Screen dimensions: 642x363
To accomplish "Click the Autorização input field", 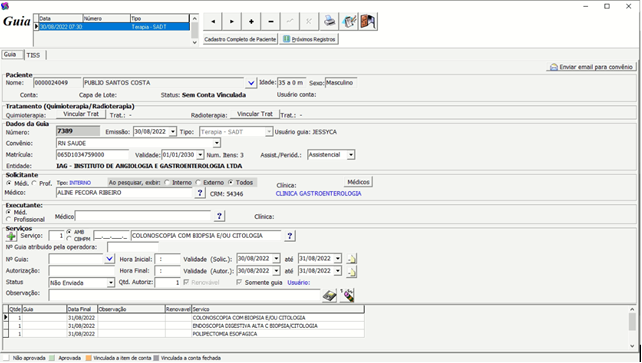I will click(x=81, y=271).
